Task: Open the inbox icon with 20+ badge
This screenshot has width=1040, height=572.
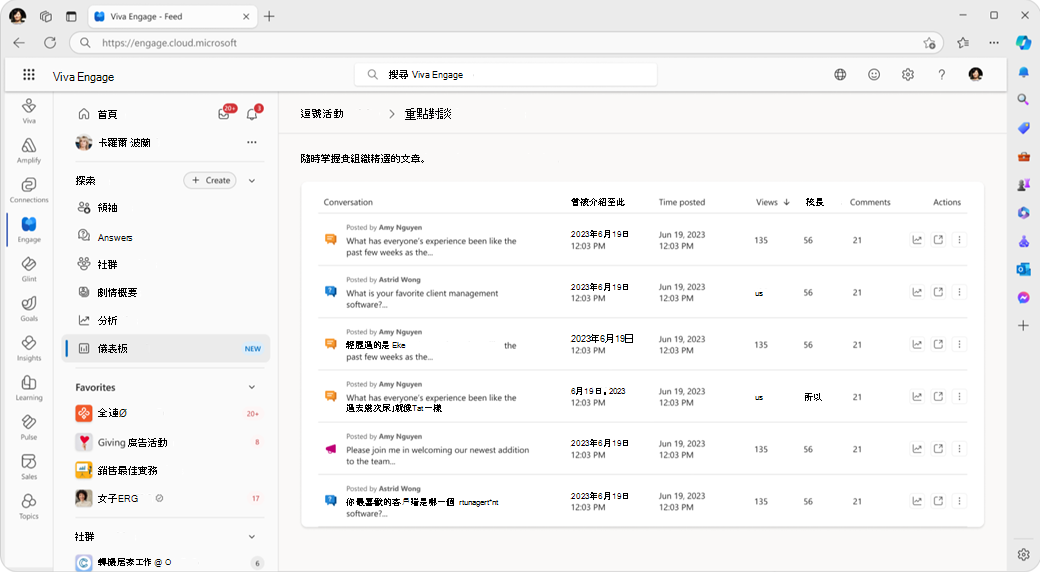Action: tap(224, 114)
